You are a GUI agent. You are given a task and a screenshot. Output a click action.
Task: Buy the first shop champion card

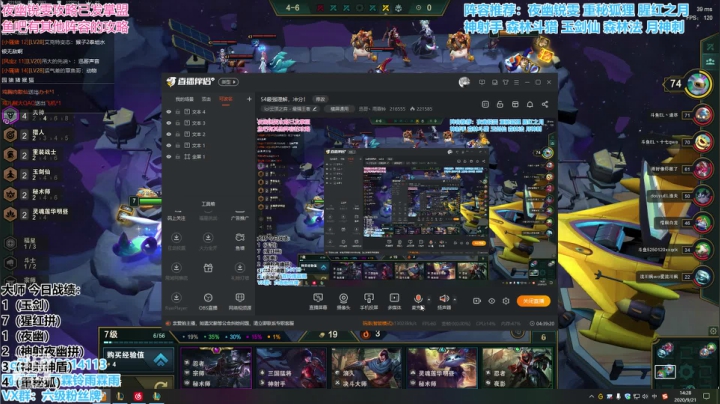click(x=216, y=368)
